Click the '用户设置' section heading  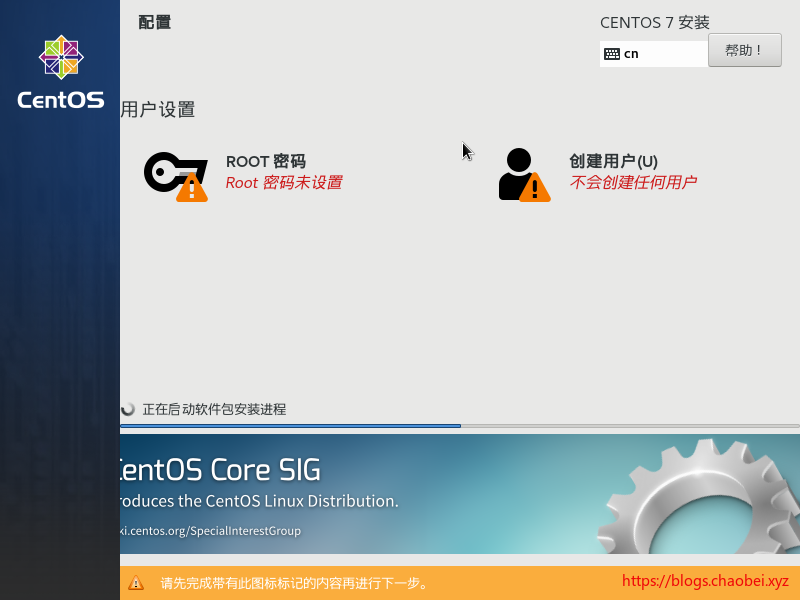[158, 109]
